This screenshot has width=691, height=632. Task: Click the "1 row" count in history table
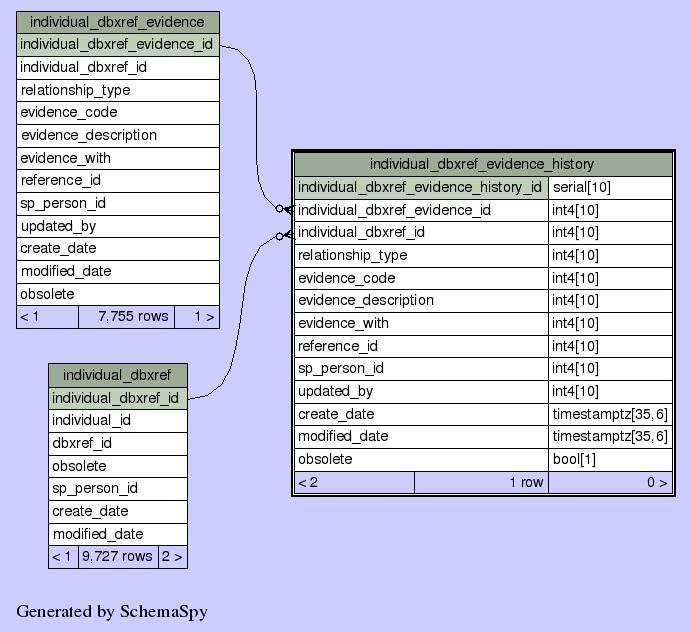pos(481,482)
